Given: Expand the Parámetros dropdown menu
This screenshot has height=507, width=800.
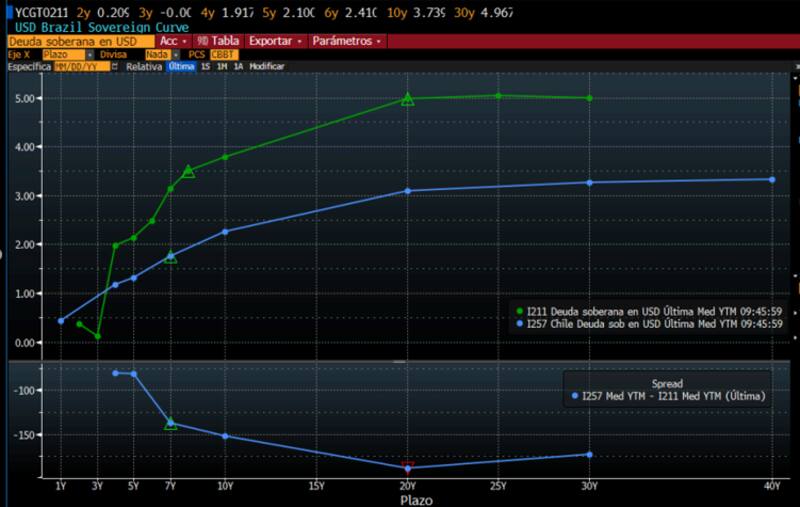Looking at the screenshot, I should click(346, 41).
